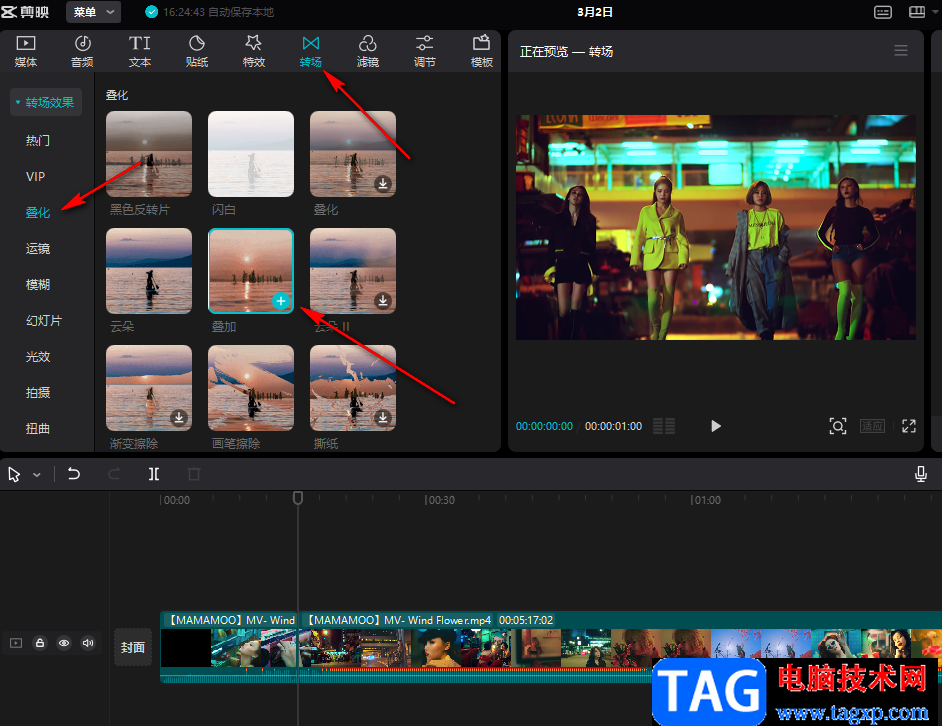This screenshot has width=942, height=726.
Task: Click the 剪映 app logo
Action: point(26,12)
